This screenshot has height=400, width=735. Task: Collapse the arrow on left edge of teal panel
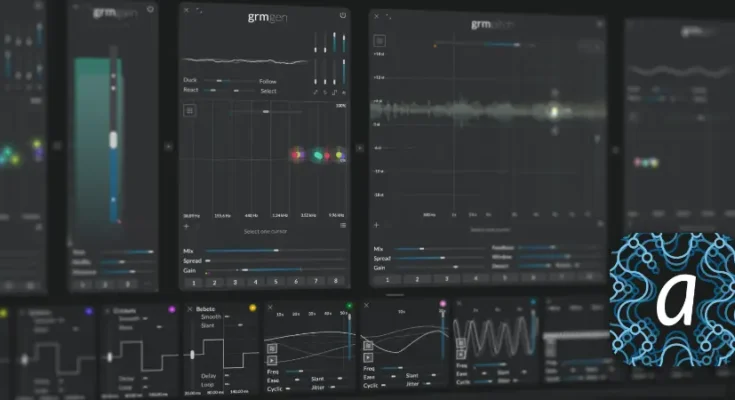57,146
